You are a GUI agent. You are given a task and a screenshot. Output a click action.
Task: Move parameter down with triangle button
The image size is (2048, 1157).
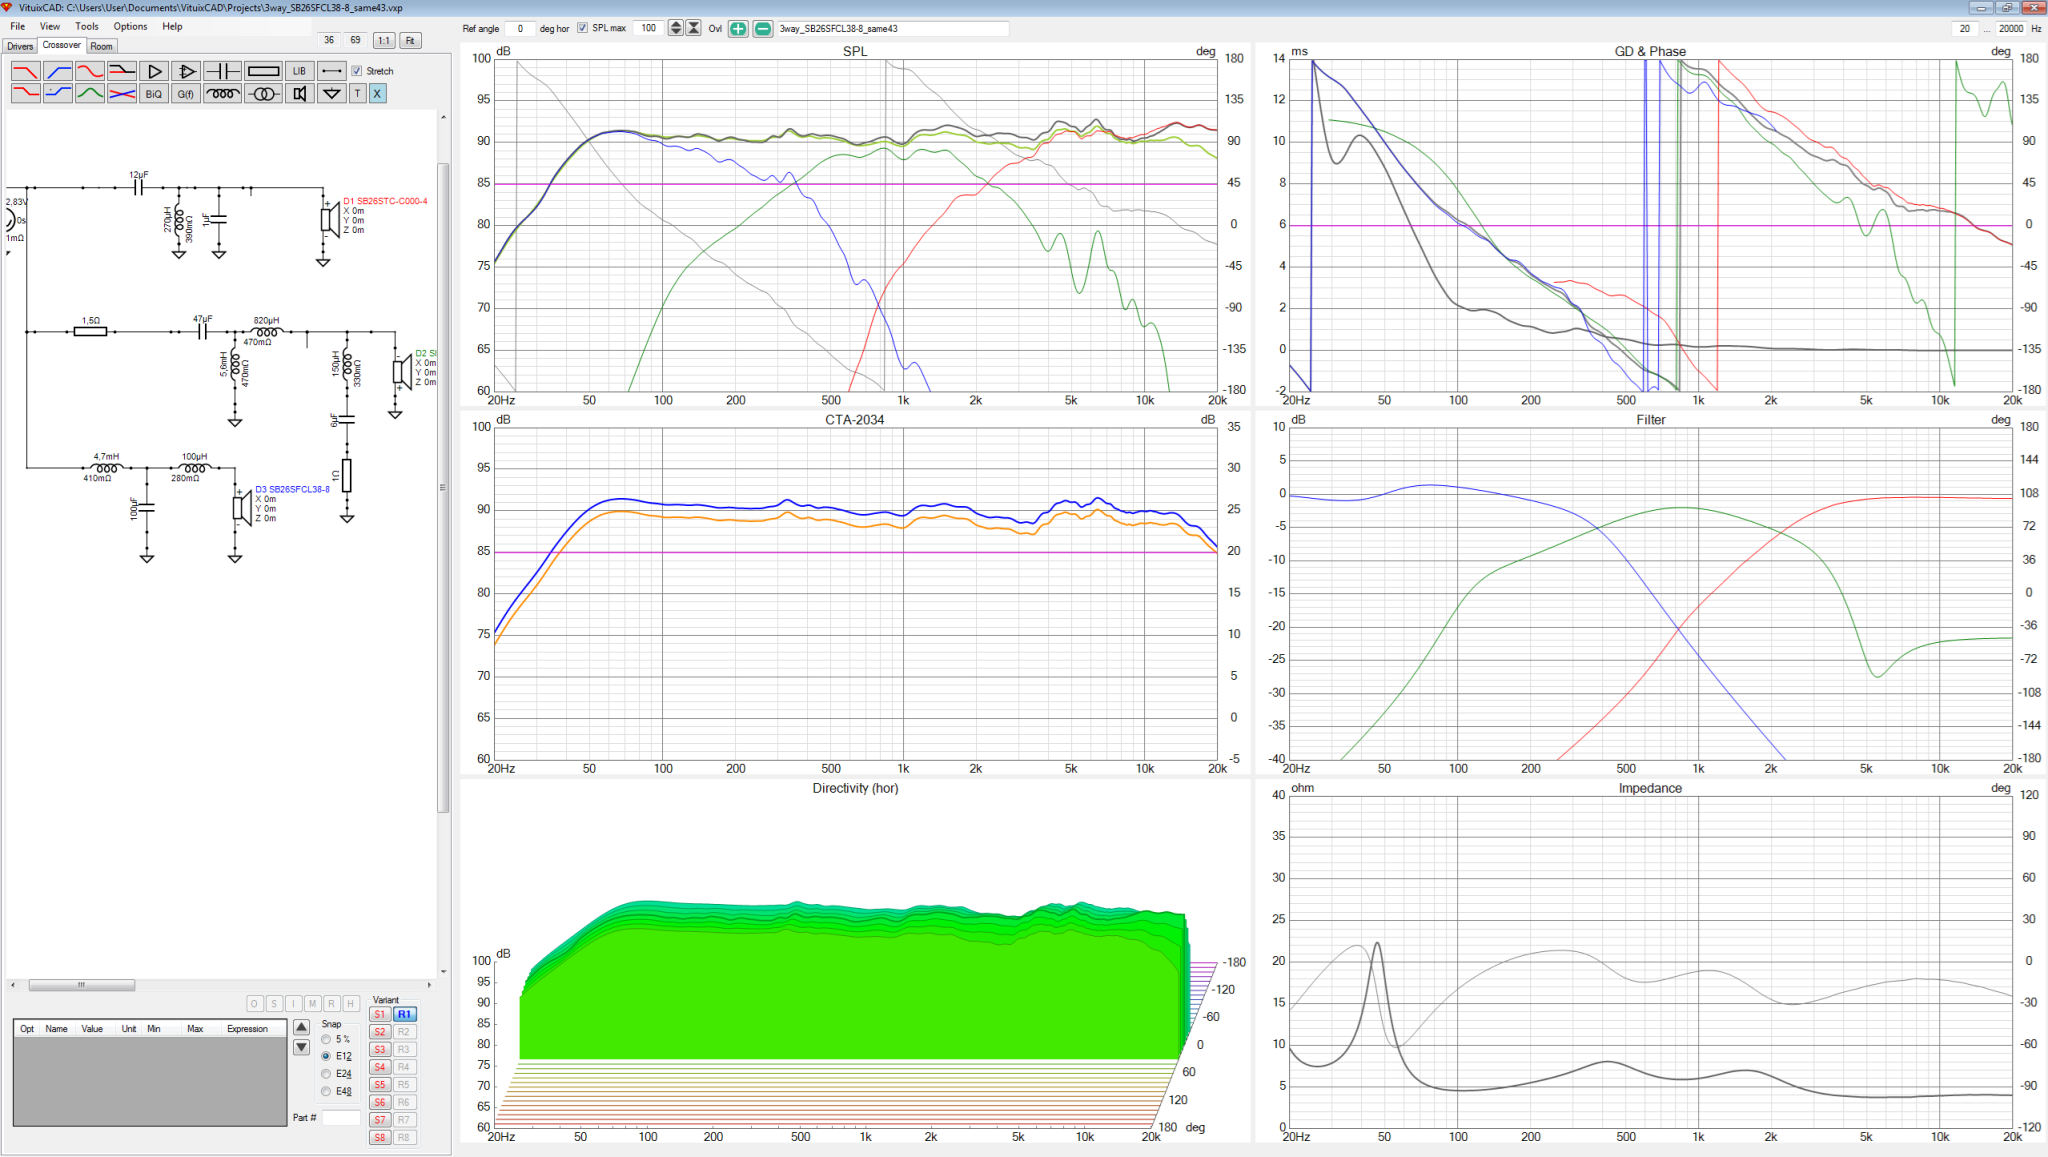pyautogui.click(x=301, y=1047)
